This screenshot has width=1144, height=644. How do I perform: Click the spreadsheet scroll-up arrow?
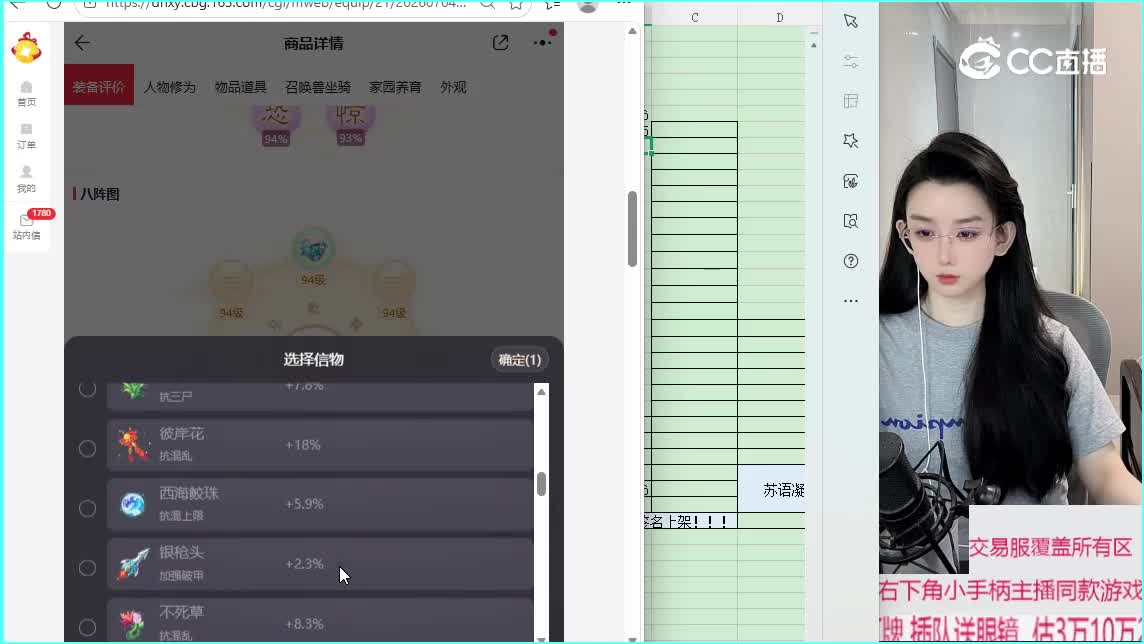(813, 45)
